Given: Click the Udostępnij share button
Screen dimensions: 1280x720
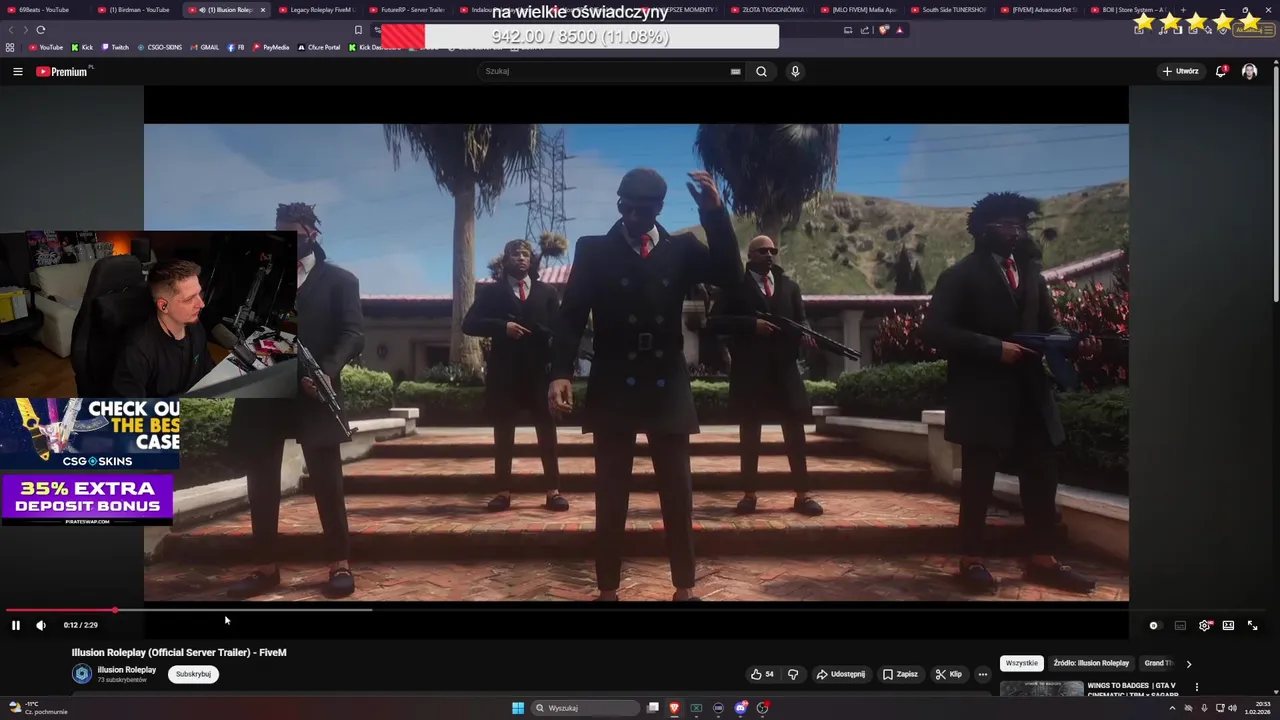Looking at the screenshot, I should 841,674.
